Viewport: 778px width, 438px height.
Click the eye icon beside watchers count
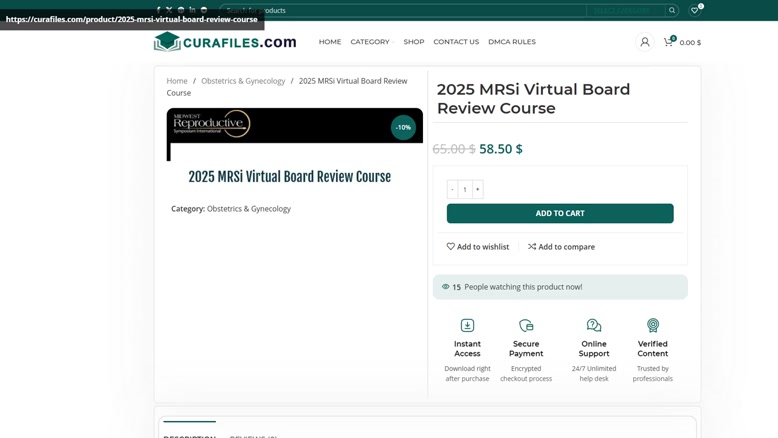[x=446, y=287]
